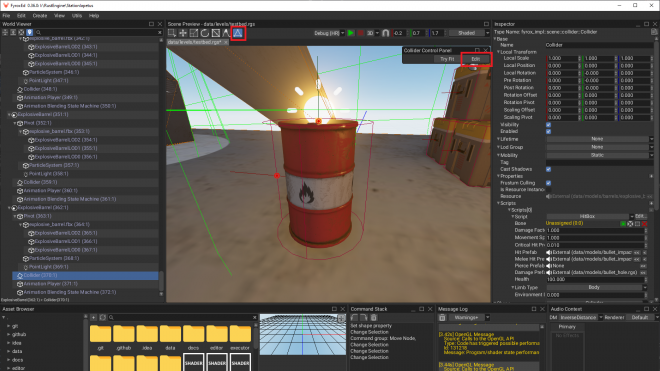Select the Primary bus in Audio Context
Image resolution: width=660 pixels, height=371 pixels.
[x=567, y=327]
